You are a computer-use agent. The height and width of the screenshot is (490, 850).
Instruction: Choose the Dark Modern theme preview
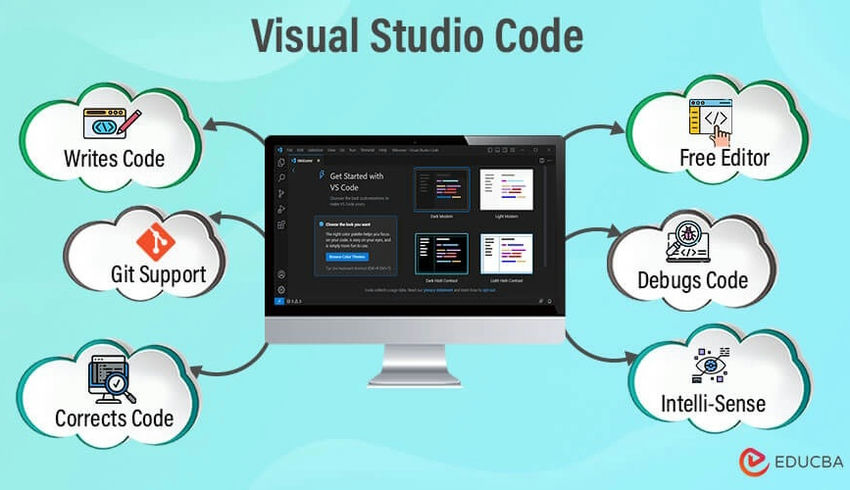441,190
